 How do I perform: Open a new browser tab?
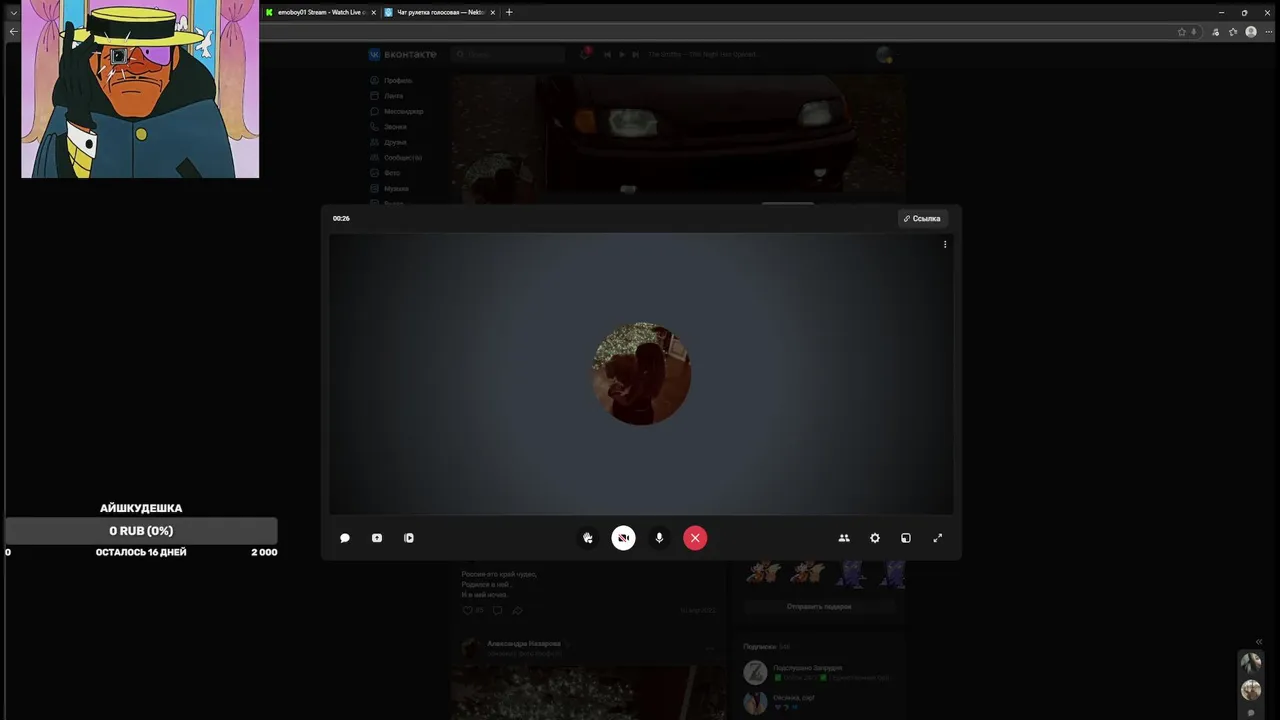[509, 12]
